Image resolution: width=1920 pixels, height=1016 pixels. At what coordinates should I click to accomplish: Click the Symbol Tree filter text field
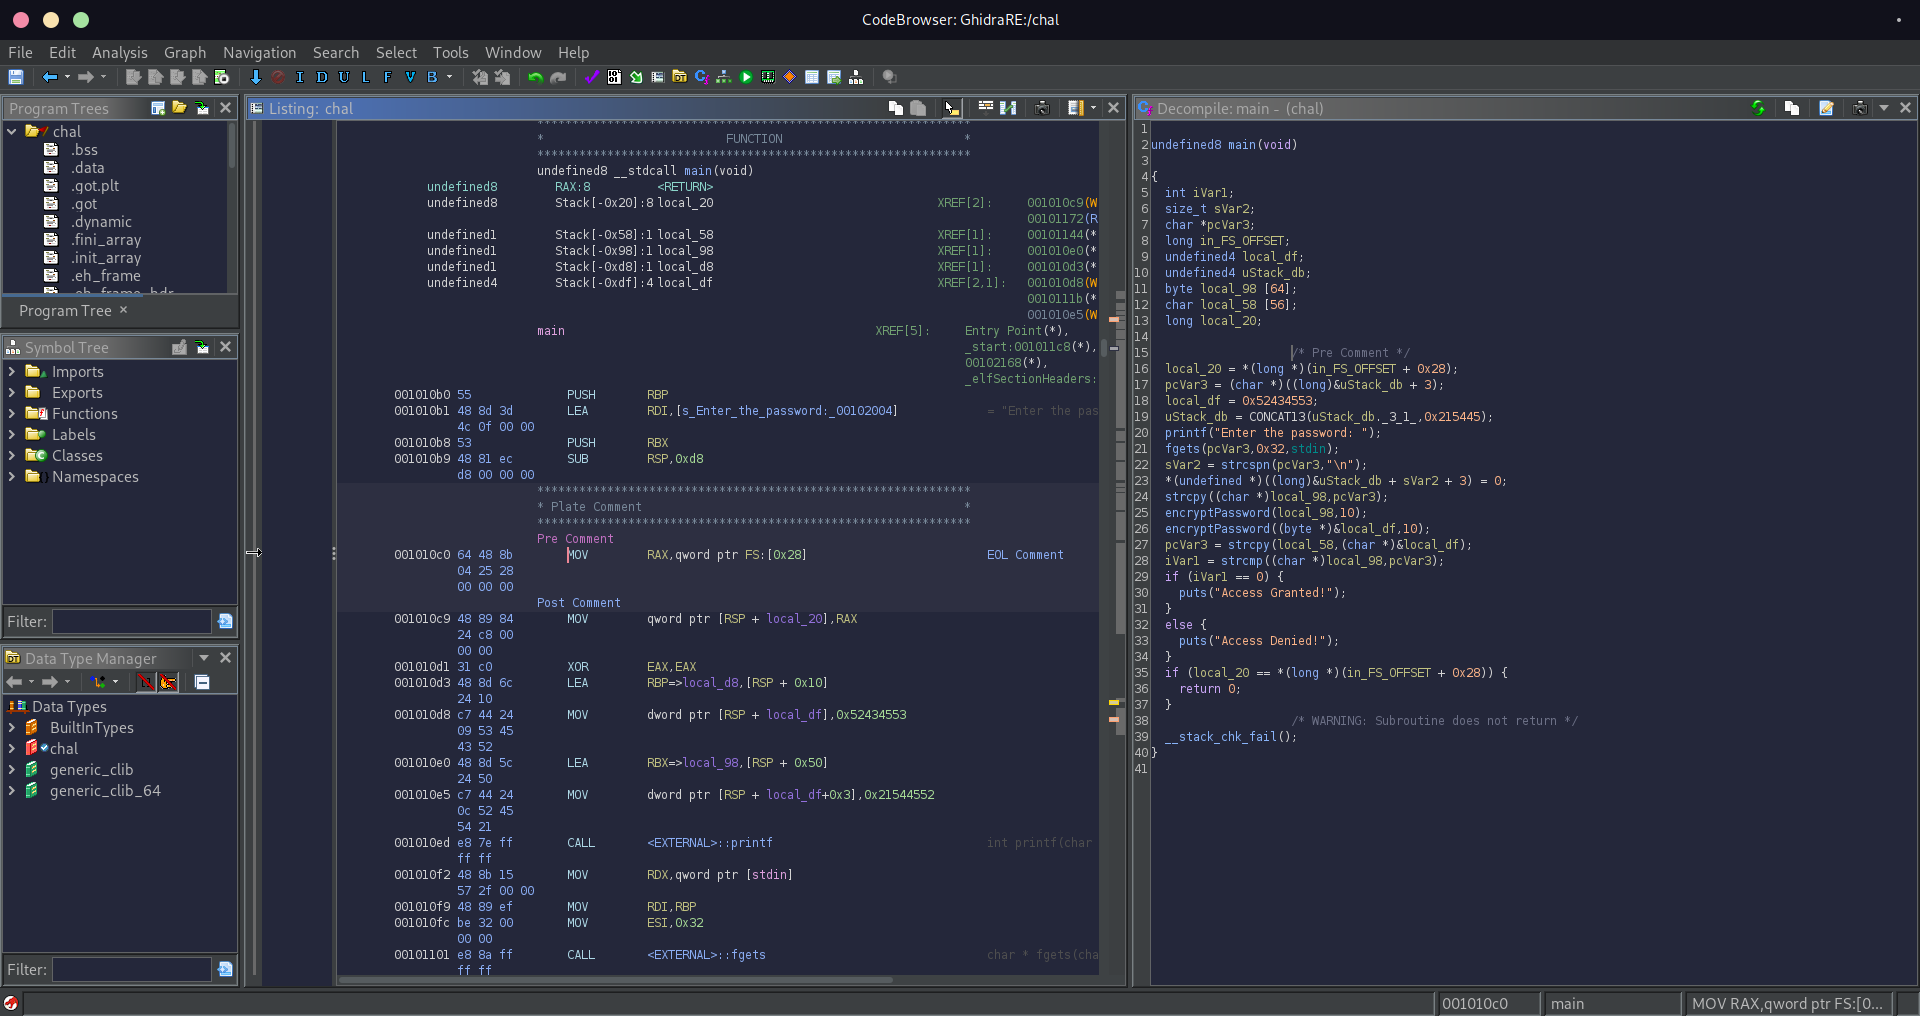[132, 621]
